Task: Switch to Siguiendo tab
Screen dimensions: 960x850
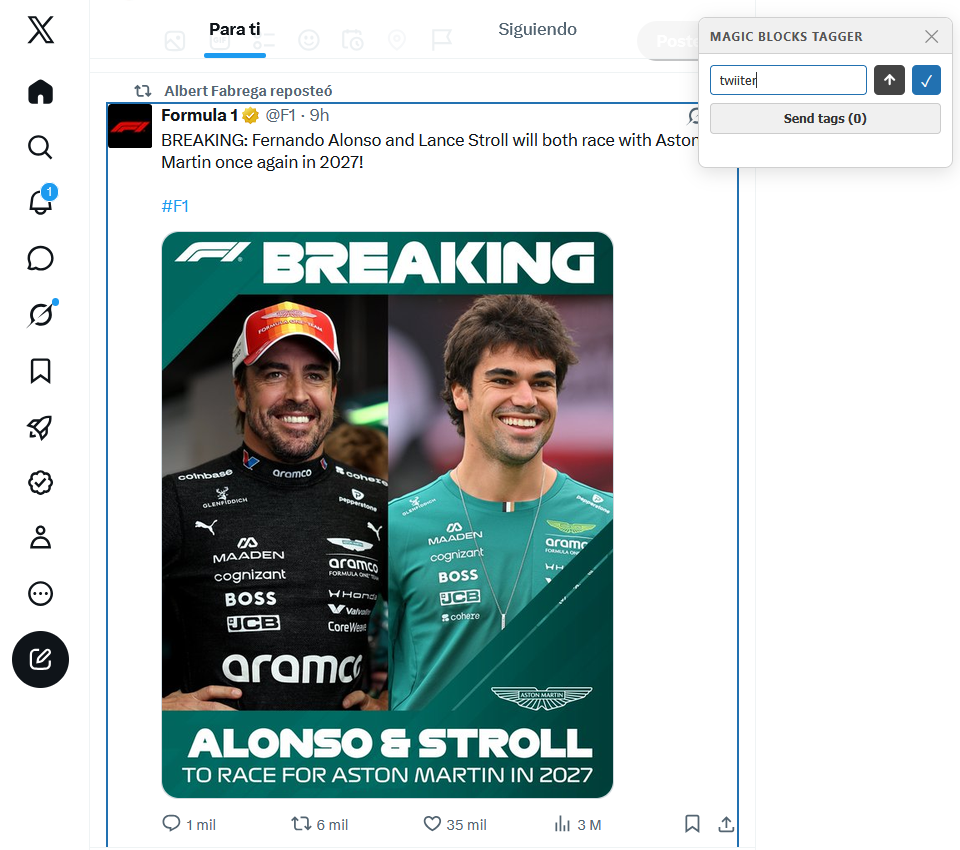Action: point(537,29)
